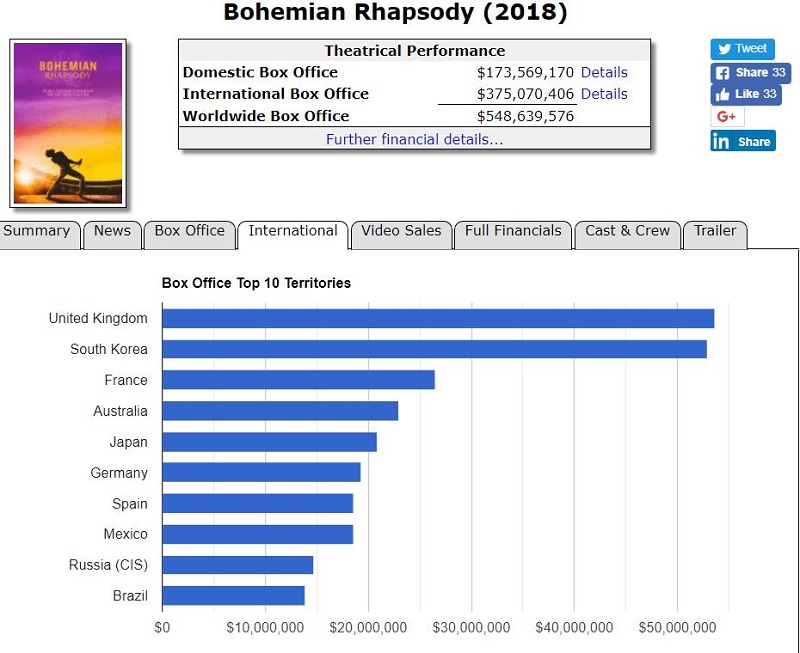
Task: Click the LinkedIn Share button
Action: [x=742, y=142]
